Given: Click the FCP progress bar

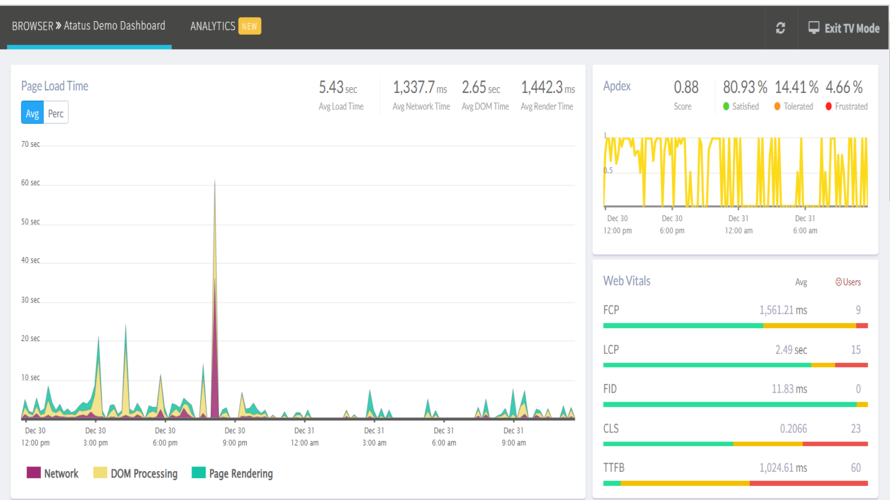Looking at the screenshot, I should click(x=735, y=326).
